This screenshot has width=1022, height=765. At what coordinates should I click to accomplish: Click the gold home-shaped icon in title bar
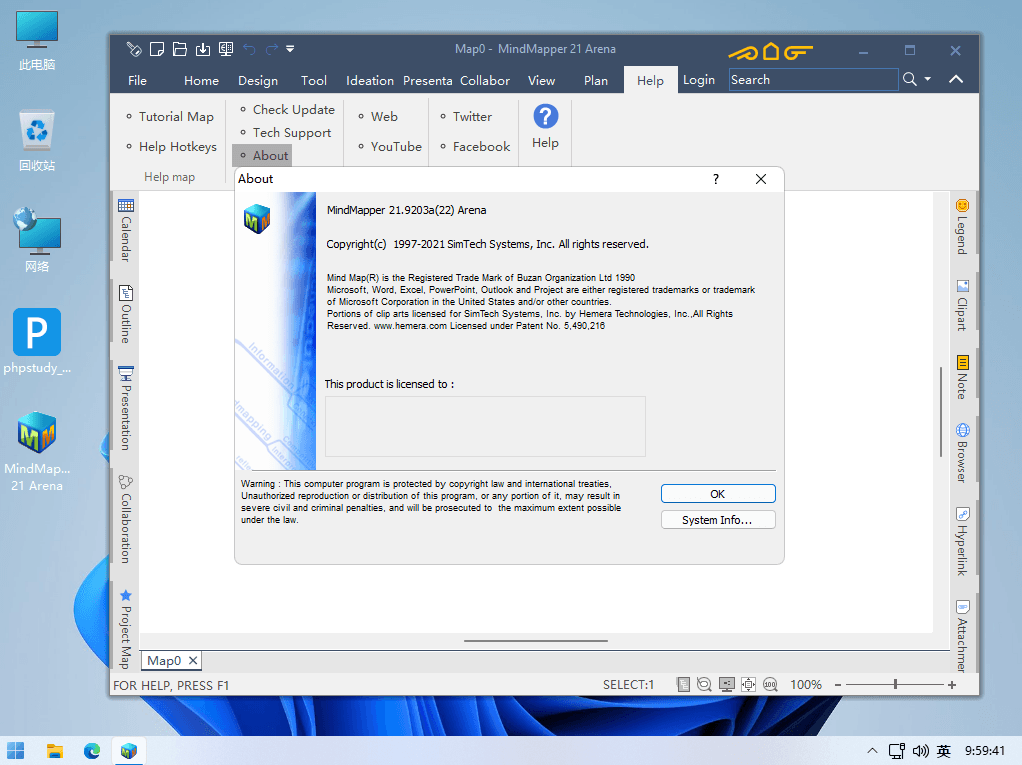coord(771,51)
